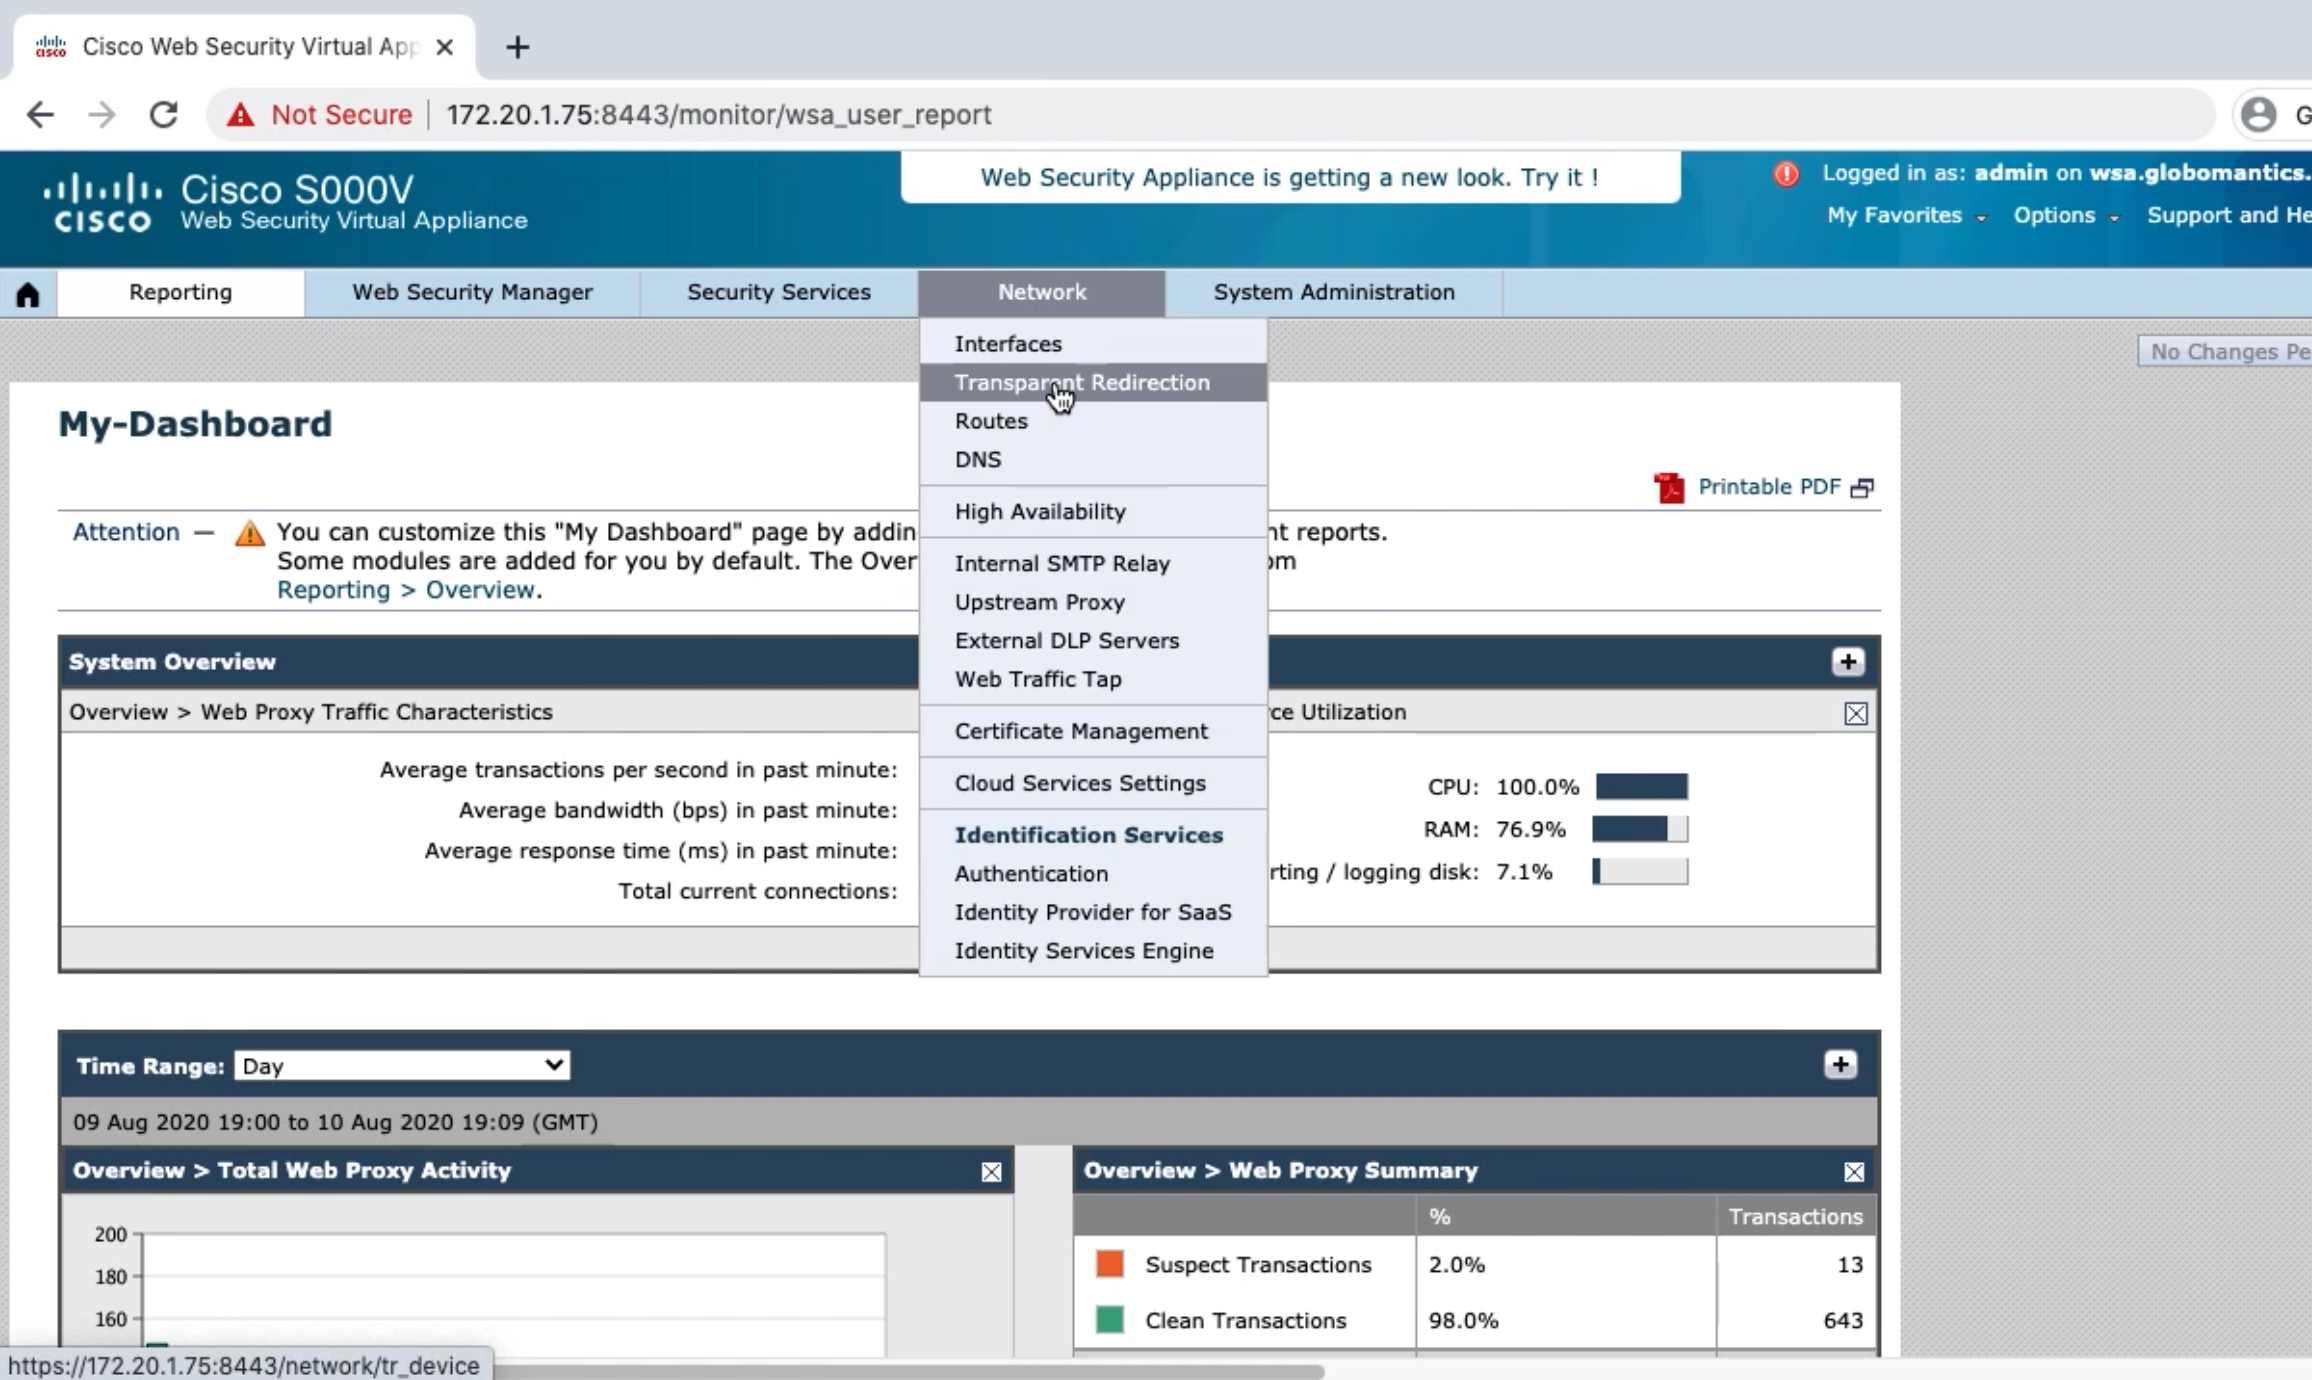The width and height of the screenshot is (2312, 1380).
Task: Click the Not Secure warning icon
Action: [240, 115]
